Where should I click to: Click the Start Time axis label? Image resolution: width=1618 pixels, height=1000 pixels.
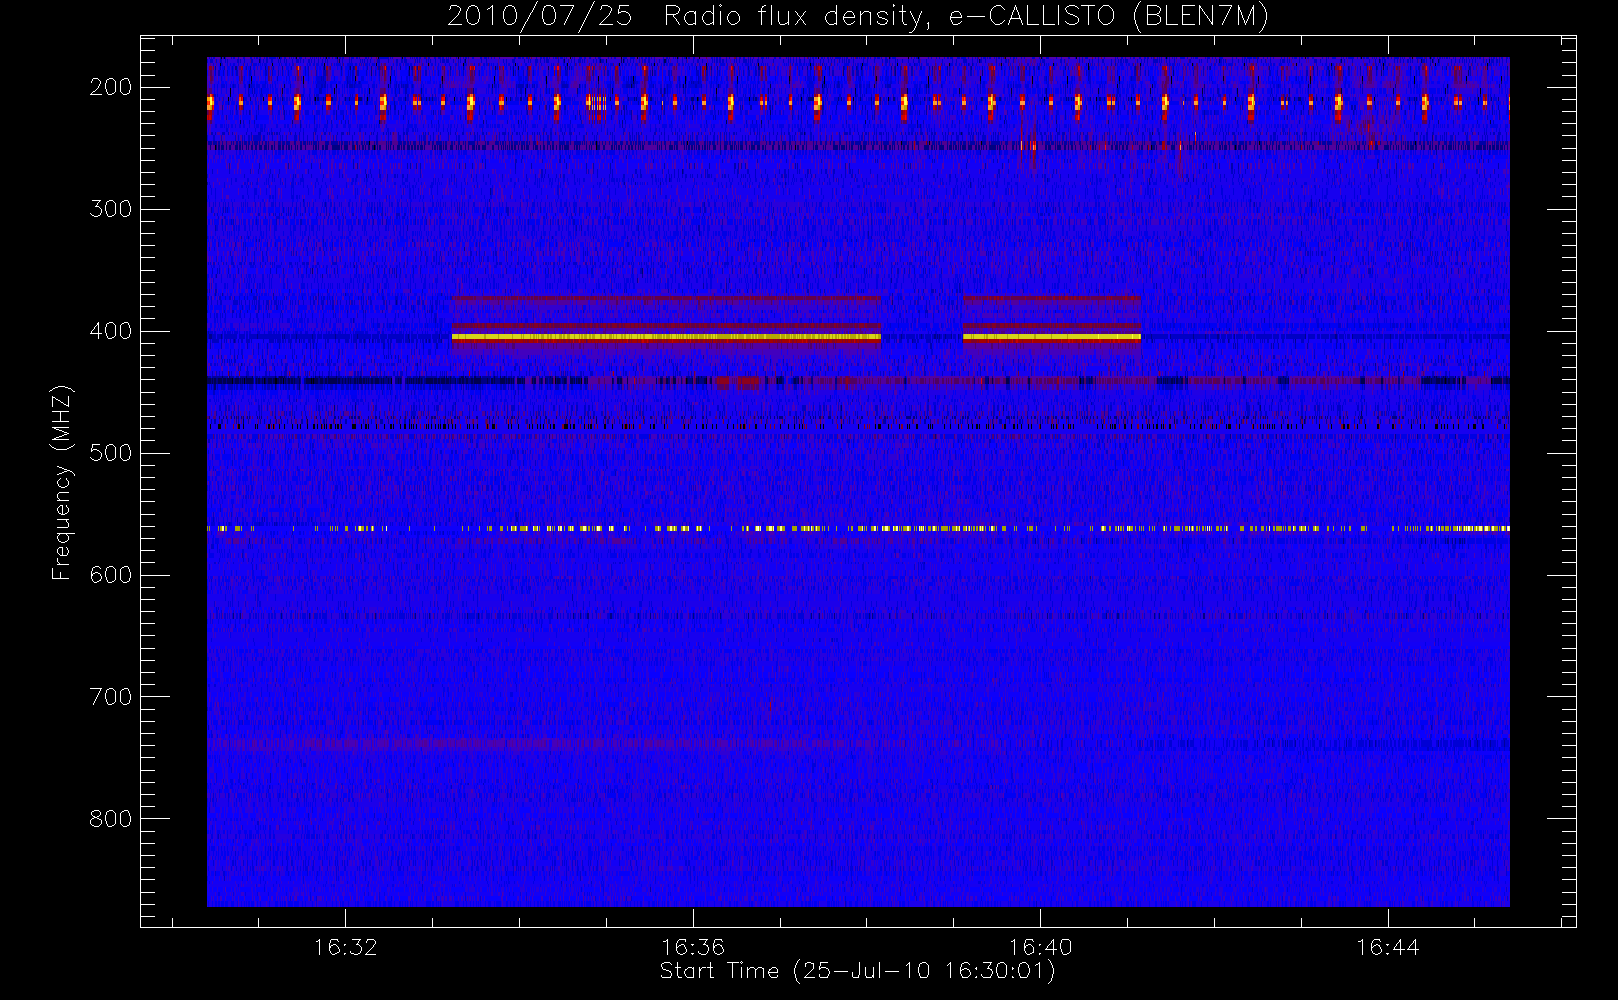(x=857, y=971)
